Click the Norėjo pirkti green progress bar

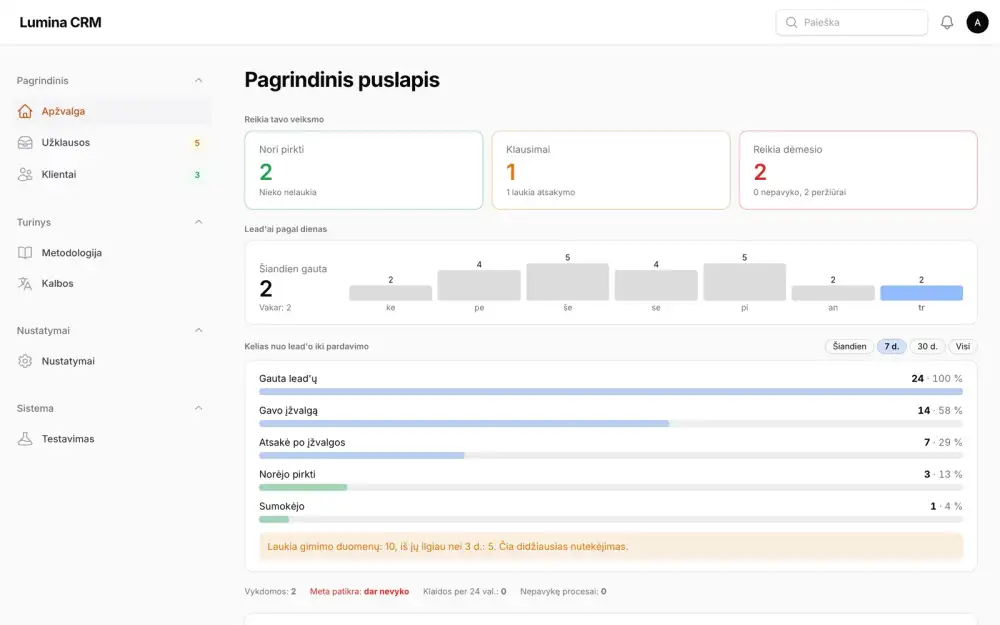click(x=303, y=487)
